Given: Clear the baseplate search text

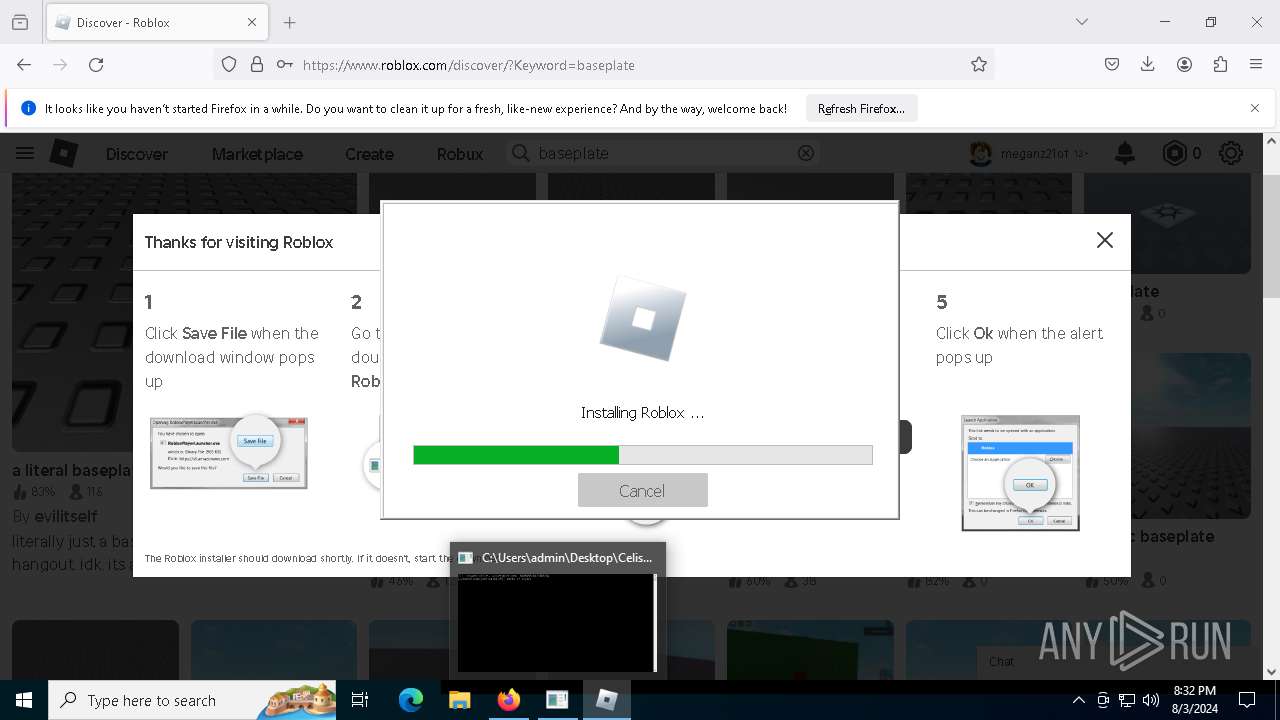Looking at the screenshot, I should (806, 153).
